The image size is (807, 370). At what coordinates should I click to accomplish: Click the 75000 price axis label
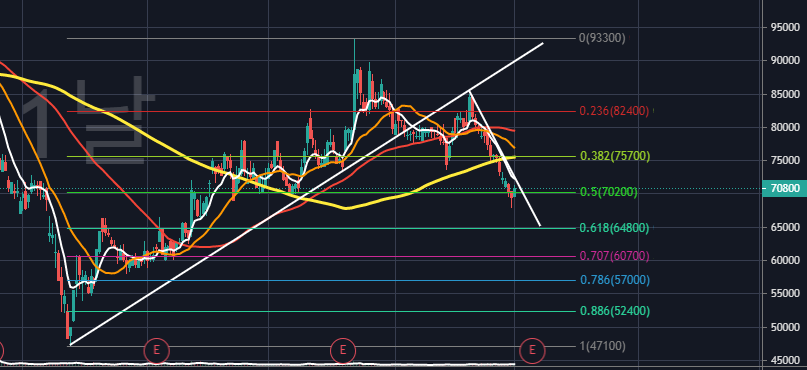(785, 161)
